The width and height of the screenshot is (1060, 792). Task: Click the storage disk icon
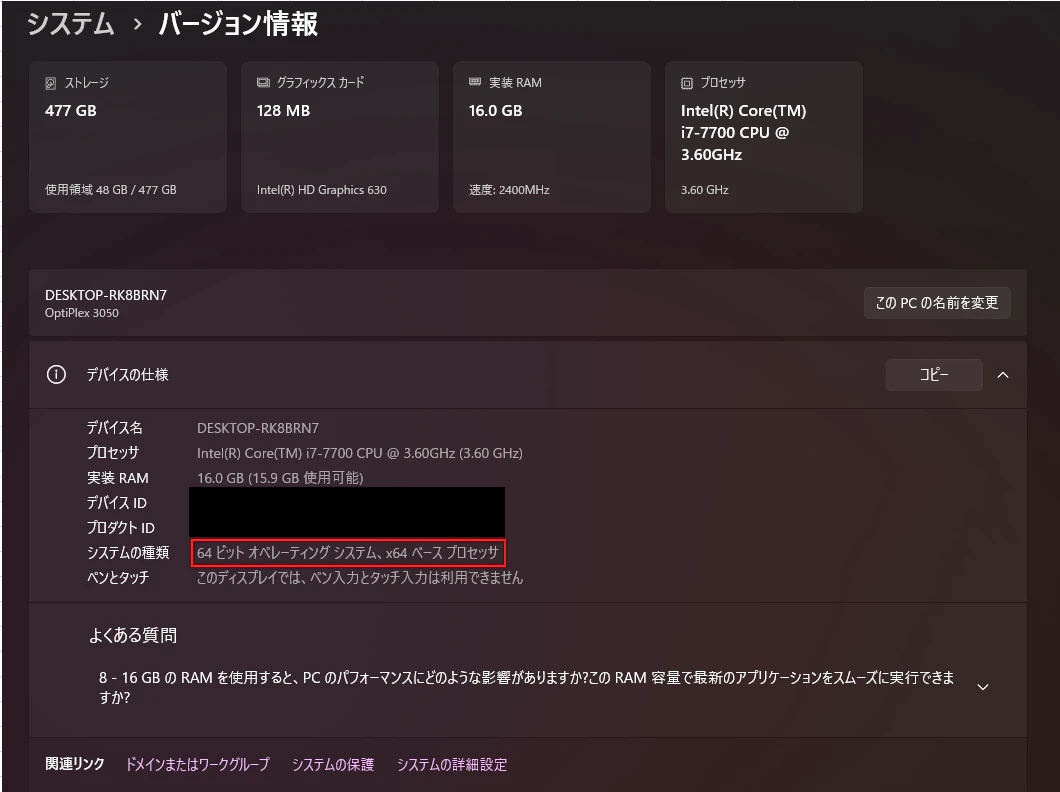51,83
